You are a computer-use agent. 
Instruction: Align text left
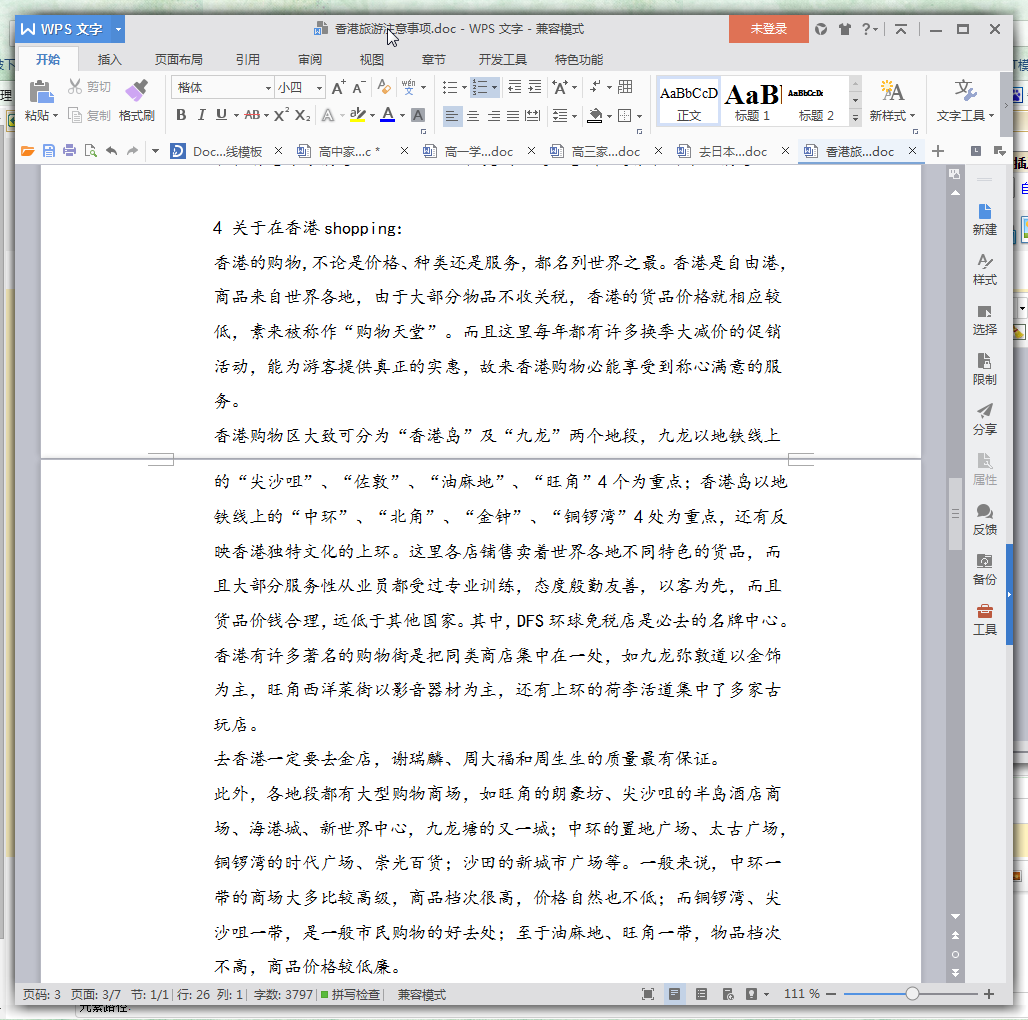pos(452,116)
